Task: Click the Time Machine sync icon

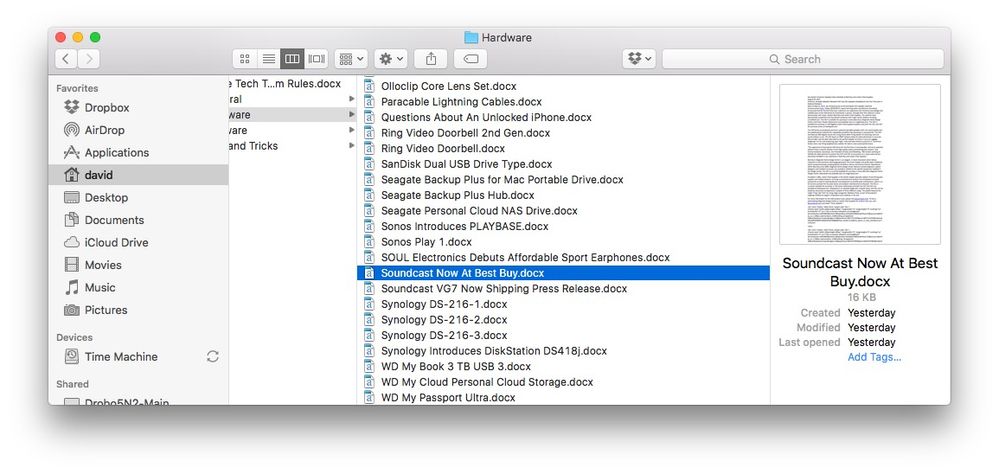Action: click(213, 357)
